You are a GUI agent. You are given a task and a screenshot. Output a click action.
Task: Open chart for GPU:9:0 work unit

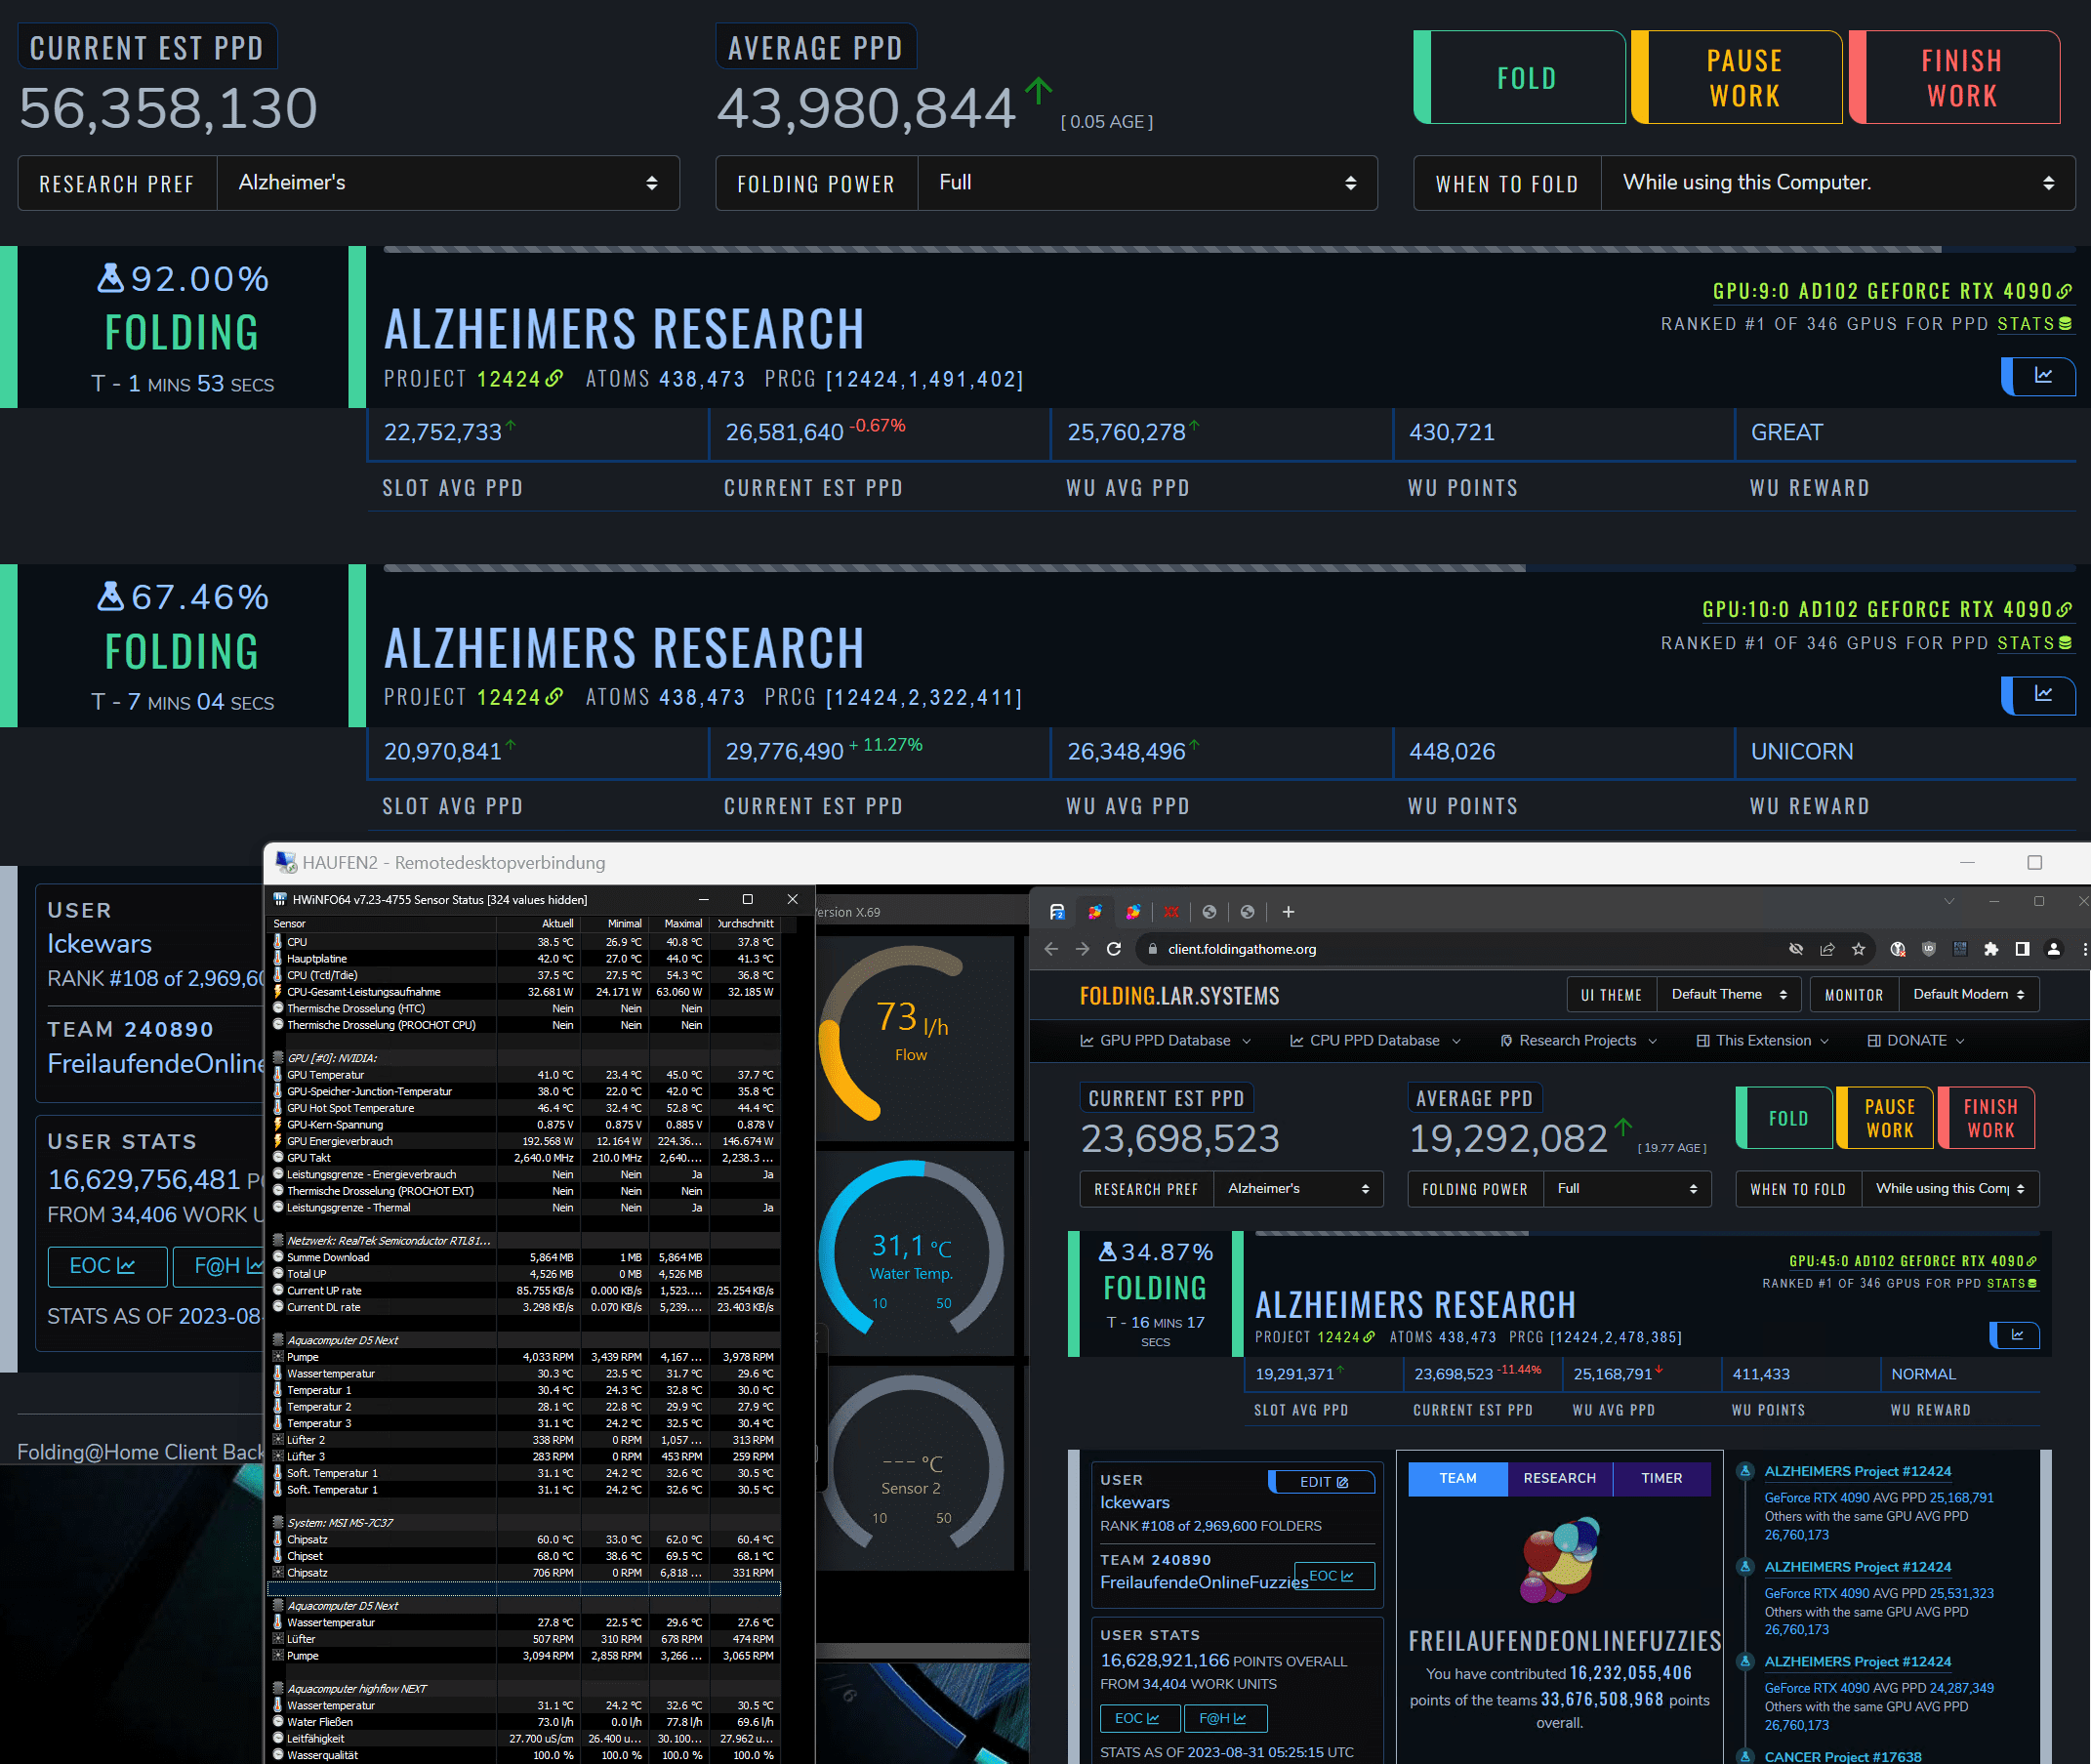(x=2041, y=376)
